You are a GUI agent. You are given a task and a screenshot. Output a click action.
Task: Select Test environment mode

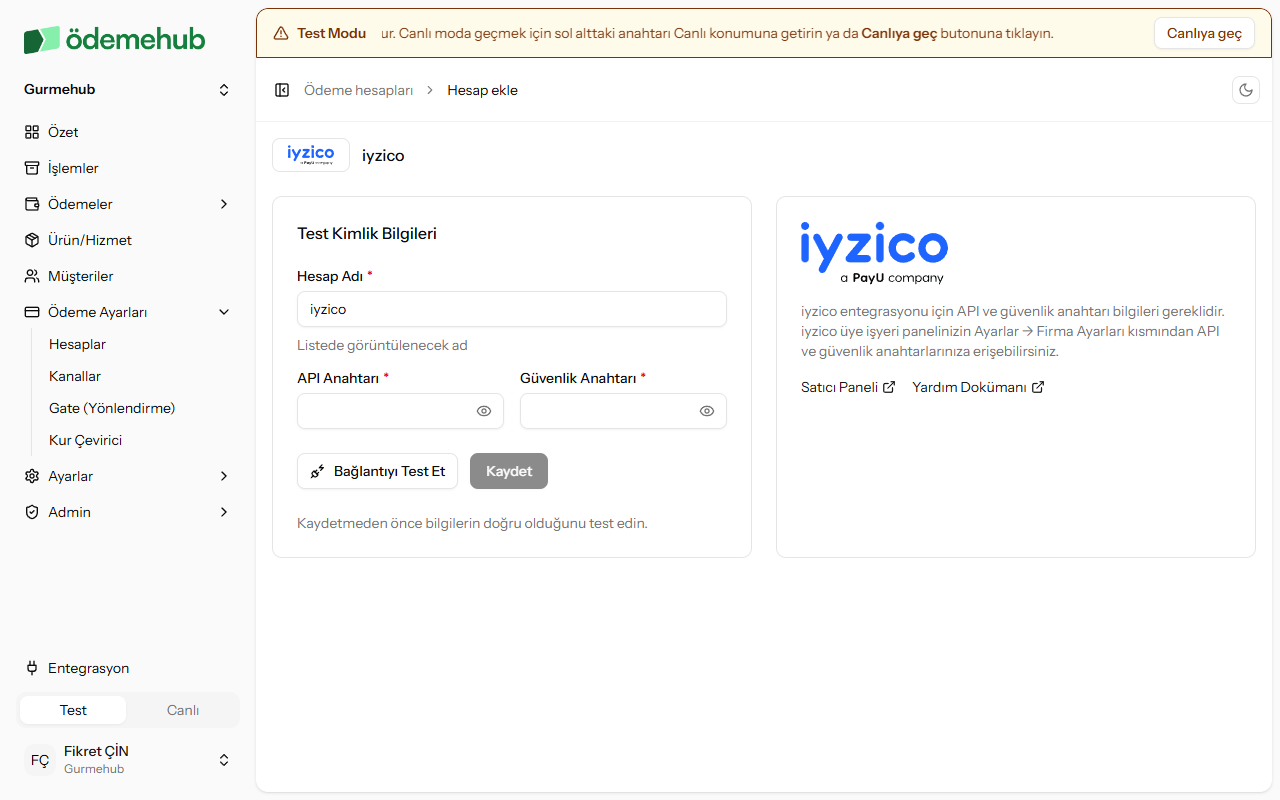click(73, 710)
